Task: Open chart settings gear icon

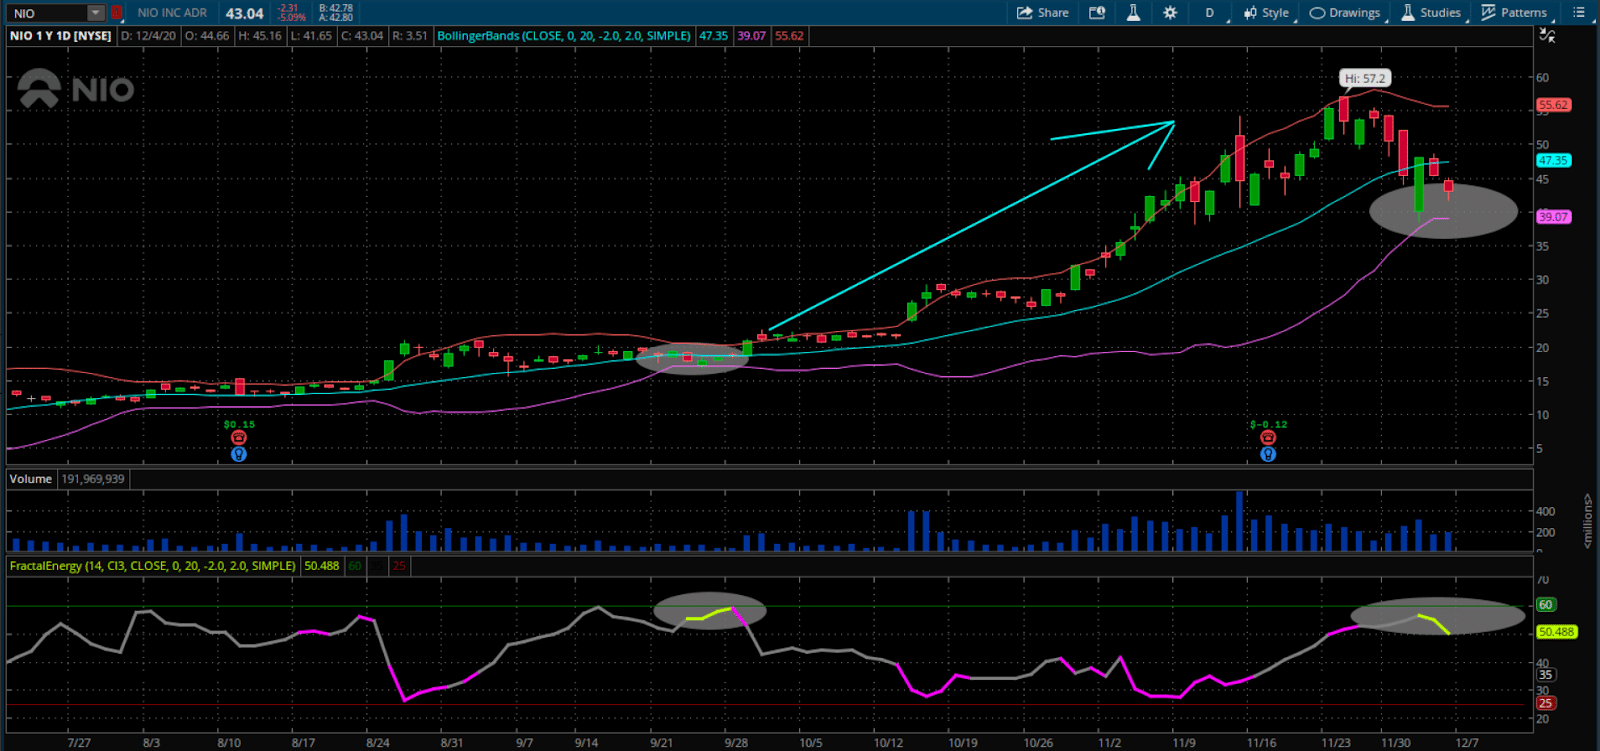Action: coord(1170,13)
